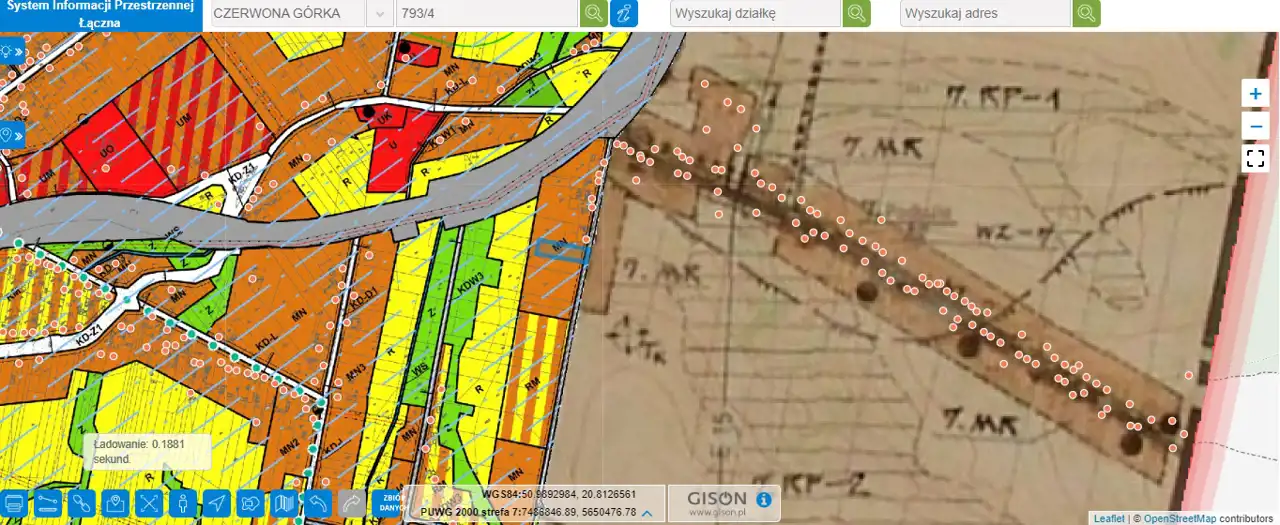The image size is (1280, 525).
Task: Zoom in the map with plus button
Action: (x=1255, y=93)
